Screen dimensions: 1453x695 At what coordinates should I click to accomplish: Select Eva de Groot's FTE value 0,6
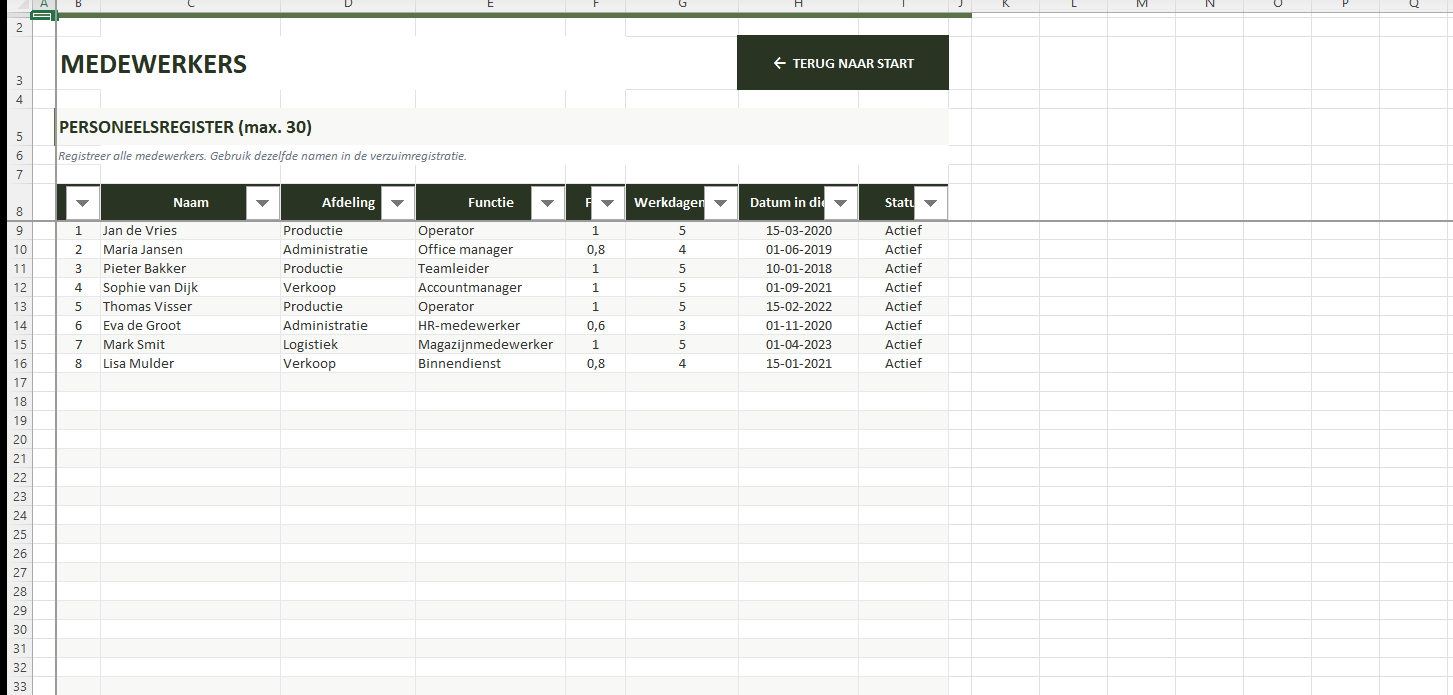point(595,326)
